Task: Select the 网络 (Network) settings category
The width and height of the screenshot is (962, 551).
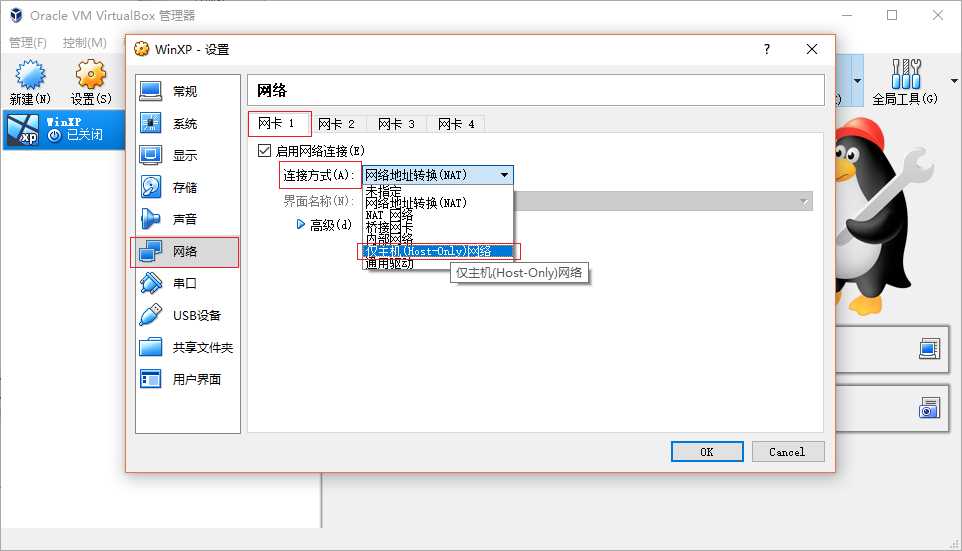Action: 187,252
